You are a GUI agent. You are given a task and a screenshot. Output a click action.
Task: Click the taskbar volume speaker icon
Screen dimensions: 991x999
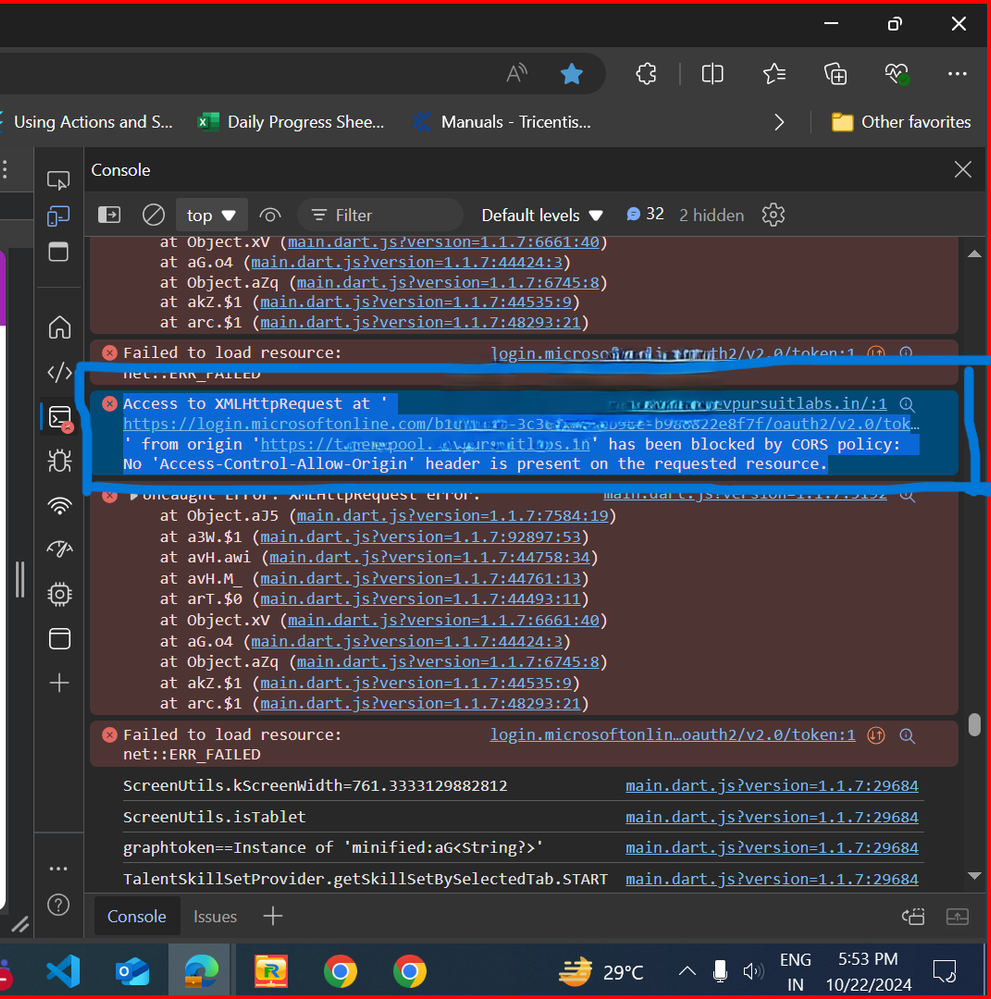pos(753,971)
